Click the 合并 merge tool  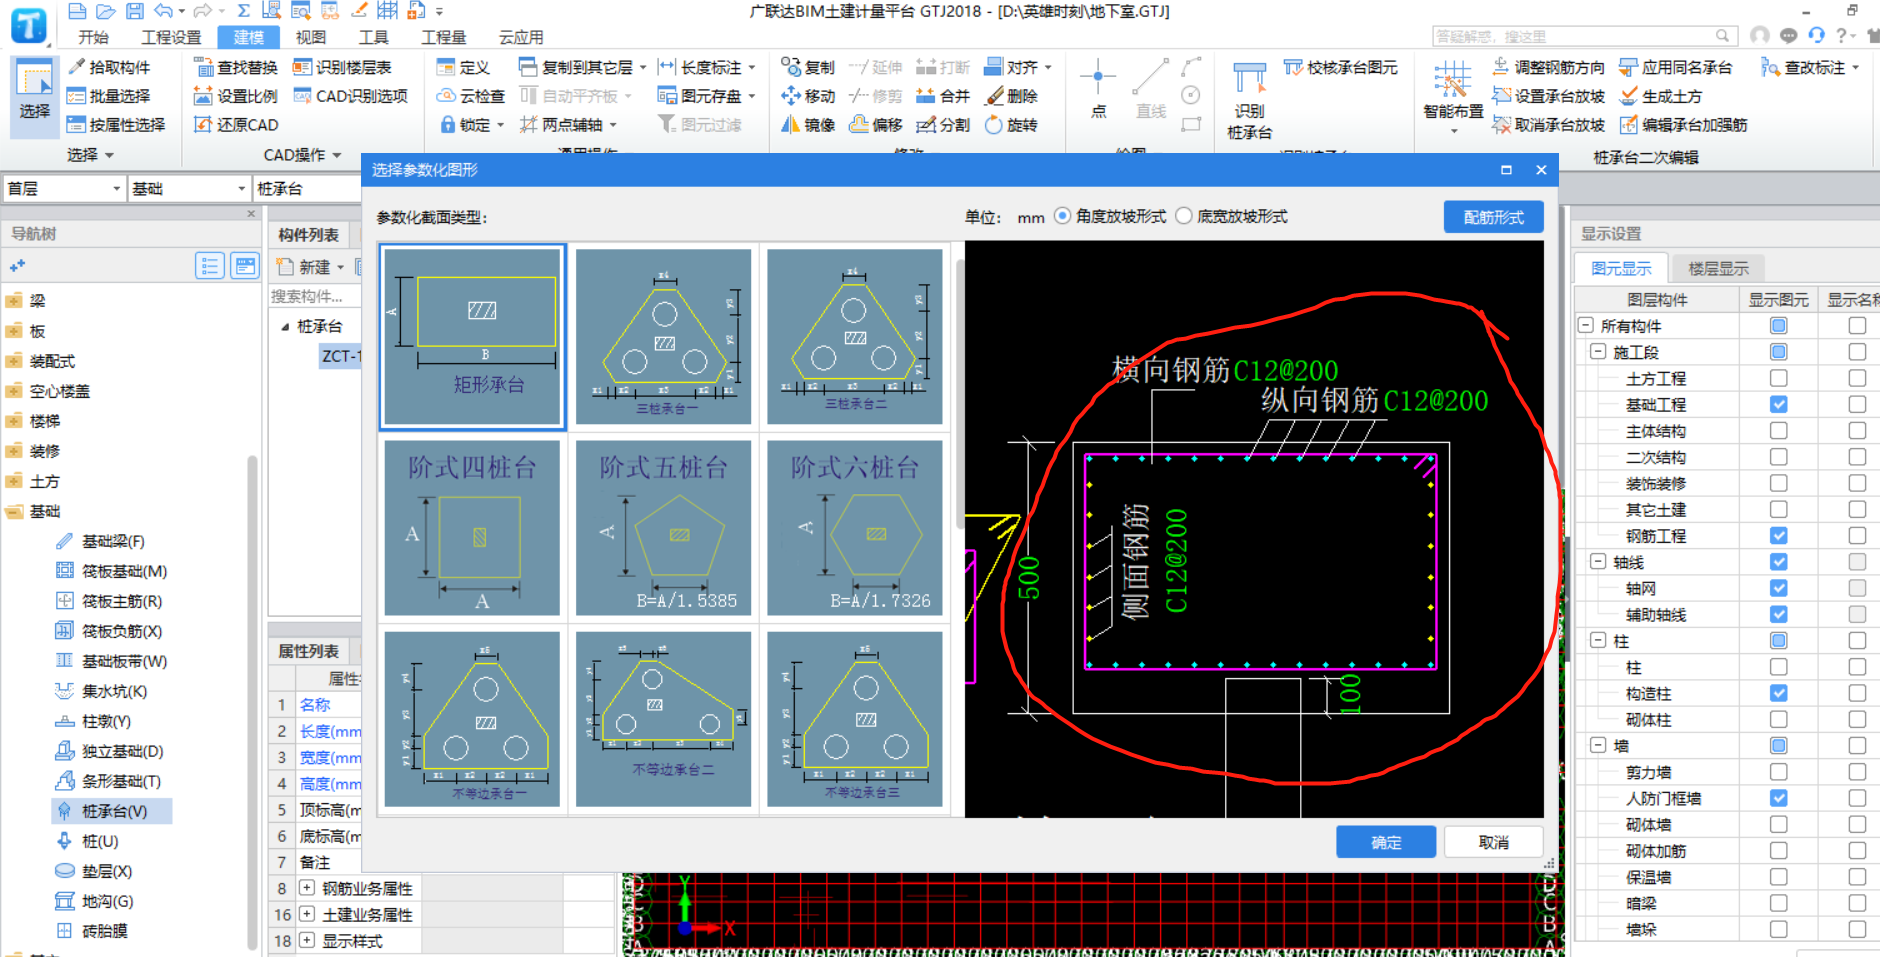click(x=943, y=96)
